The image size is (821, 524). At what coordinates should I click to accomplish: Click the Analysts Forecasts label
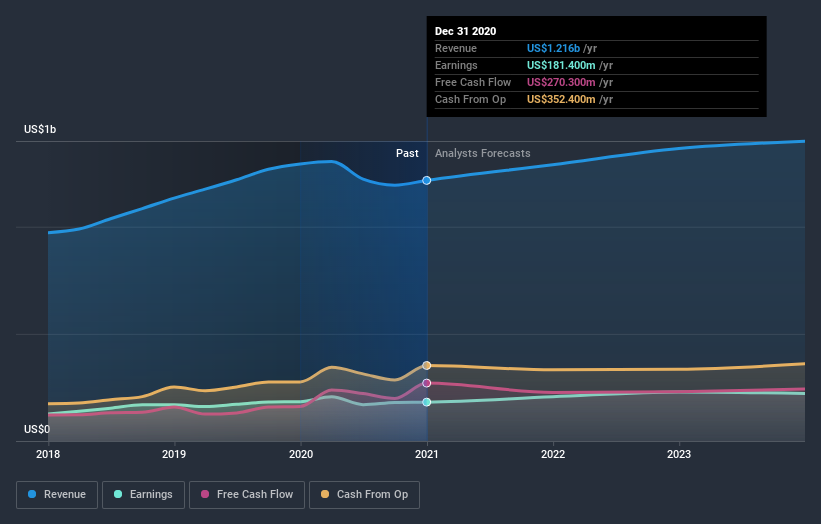[x=482, y=153]
